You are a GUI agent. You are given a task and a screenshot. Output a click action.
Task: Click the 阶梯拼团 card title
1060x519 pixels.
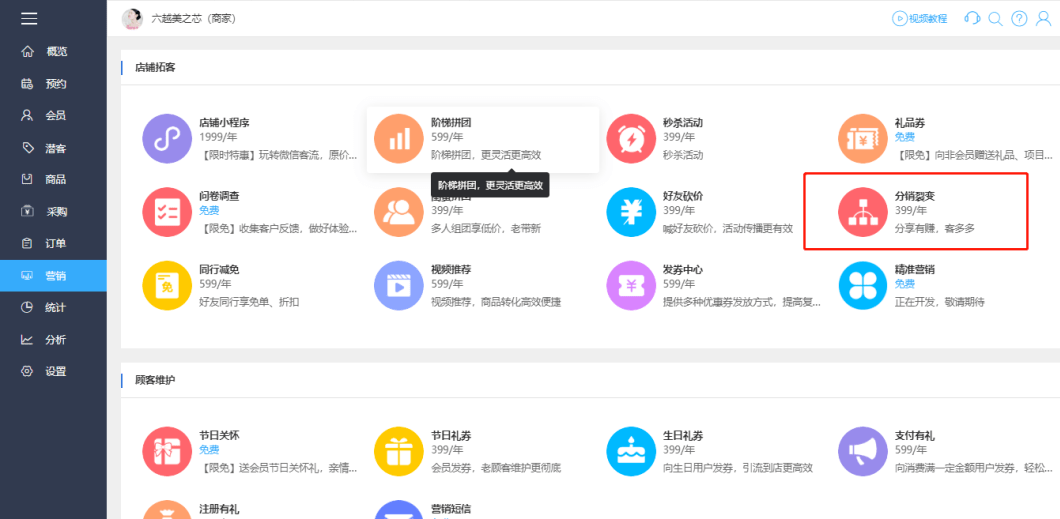click(x=451, y=123)
